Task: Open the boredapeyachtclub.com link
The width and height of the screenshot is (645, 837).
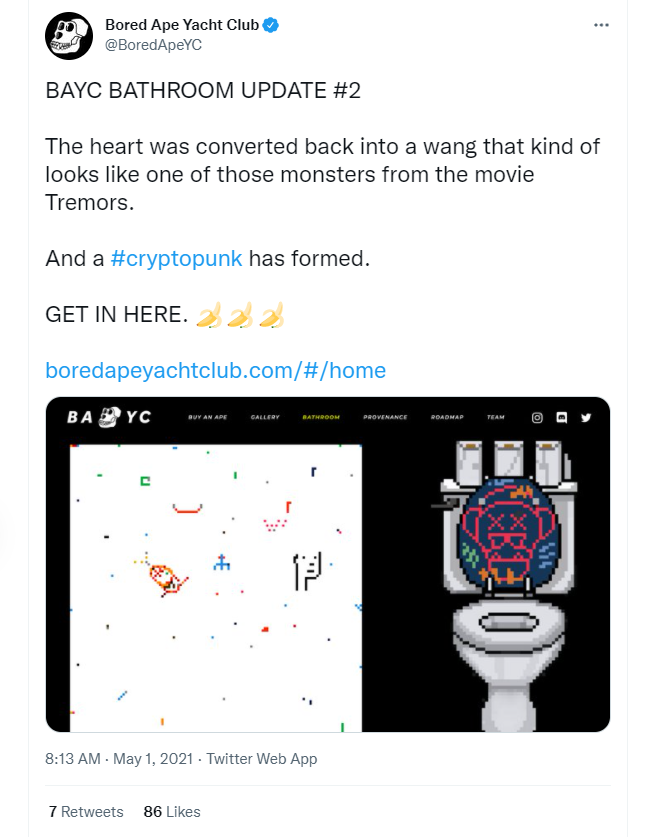Action: (215, 370)
